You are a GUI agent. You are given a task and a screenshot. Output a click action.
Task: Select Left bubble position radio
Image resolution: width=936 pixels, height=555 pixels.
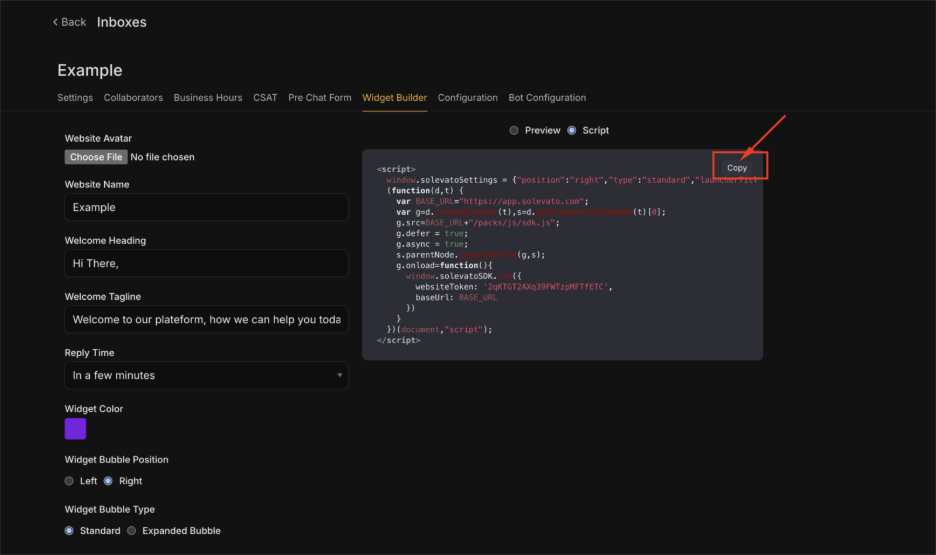tap(69, 481)
